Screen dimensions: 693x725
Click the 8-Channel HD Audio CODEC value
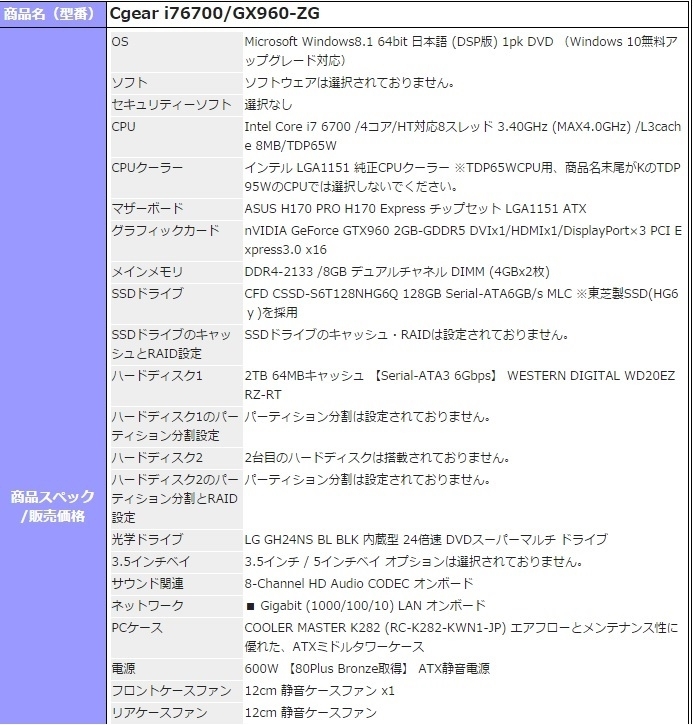tap(359, 584)
